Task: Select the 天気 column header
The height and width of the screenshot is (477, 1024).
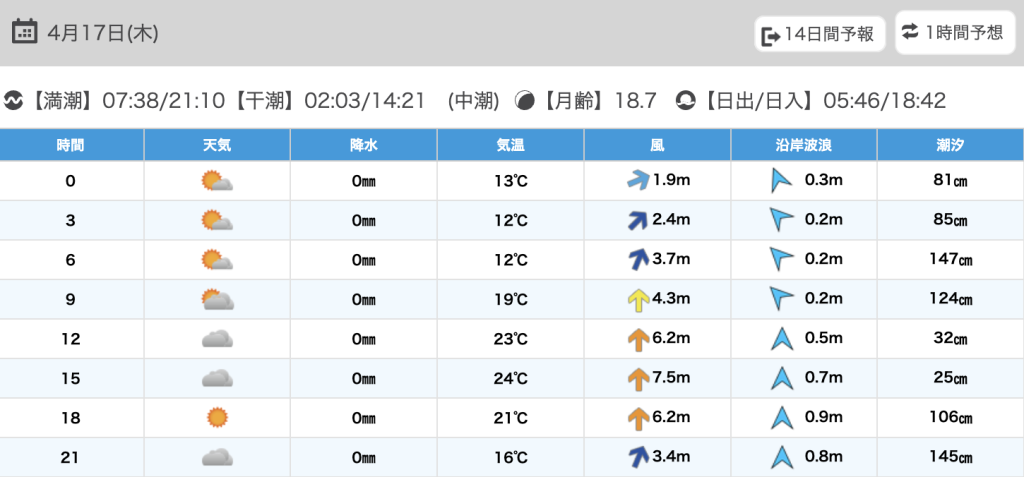Action: point(217,146)
